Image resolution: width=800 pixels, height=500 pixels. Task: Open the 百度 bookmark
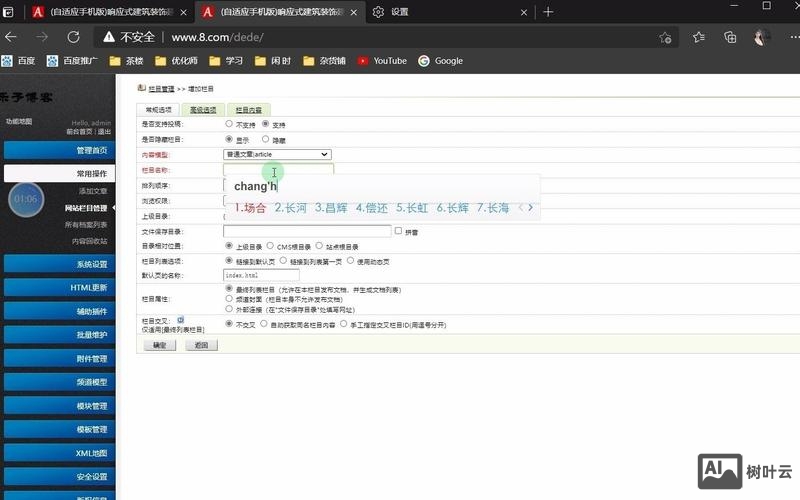coord(18,61)
